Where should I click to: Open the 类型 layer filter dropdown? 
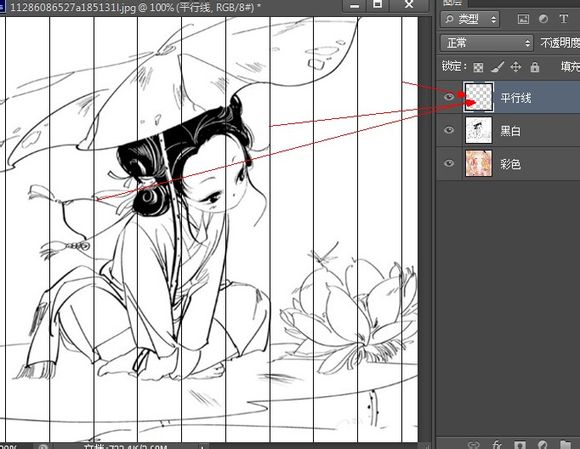tap(470, 19)
